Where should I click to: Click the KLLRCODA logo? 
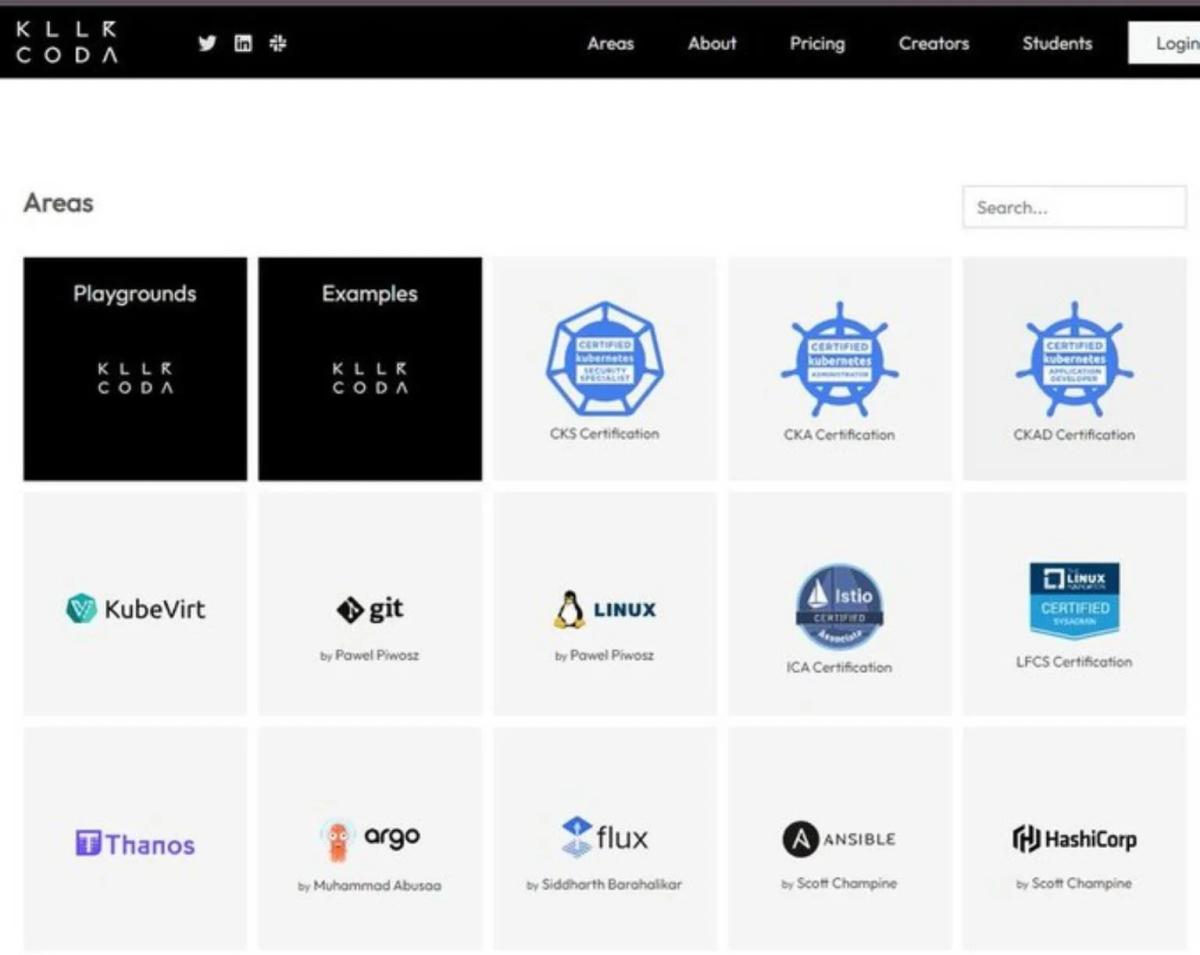tap(64, 42)
